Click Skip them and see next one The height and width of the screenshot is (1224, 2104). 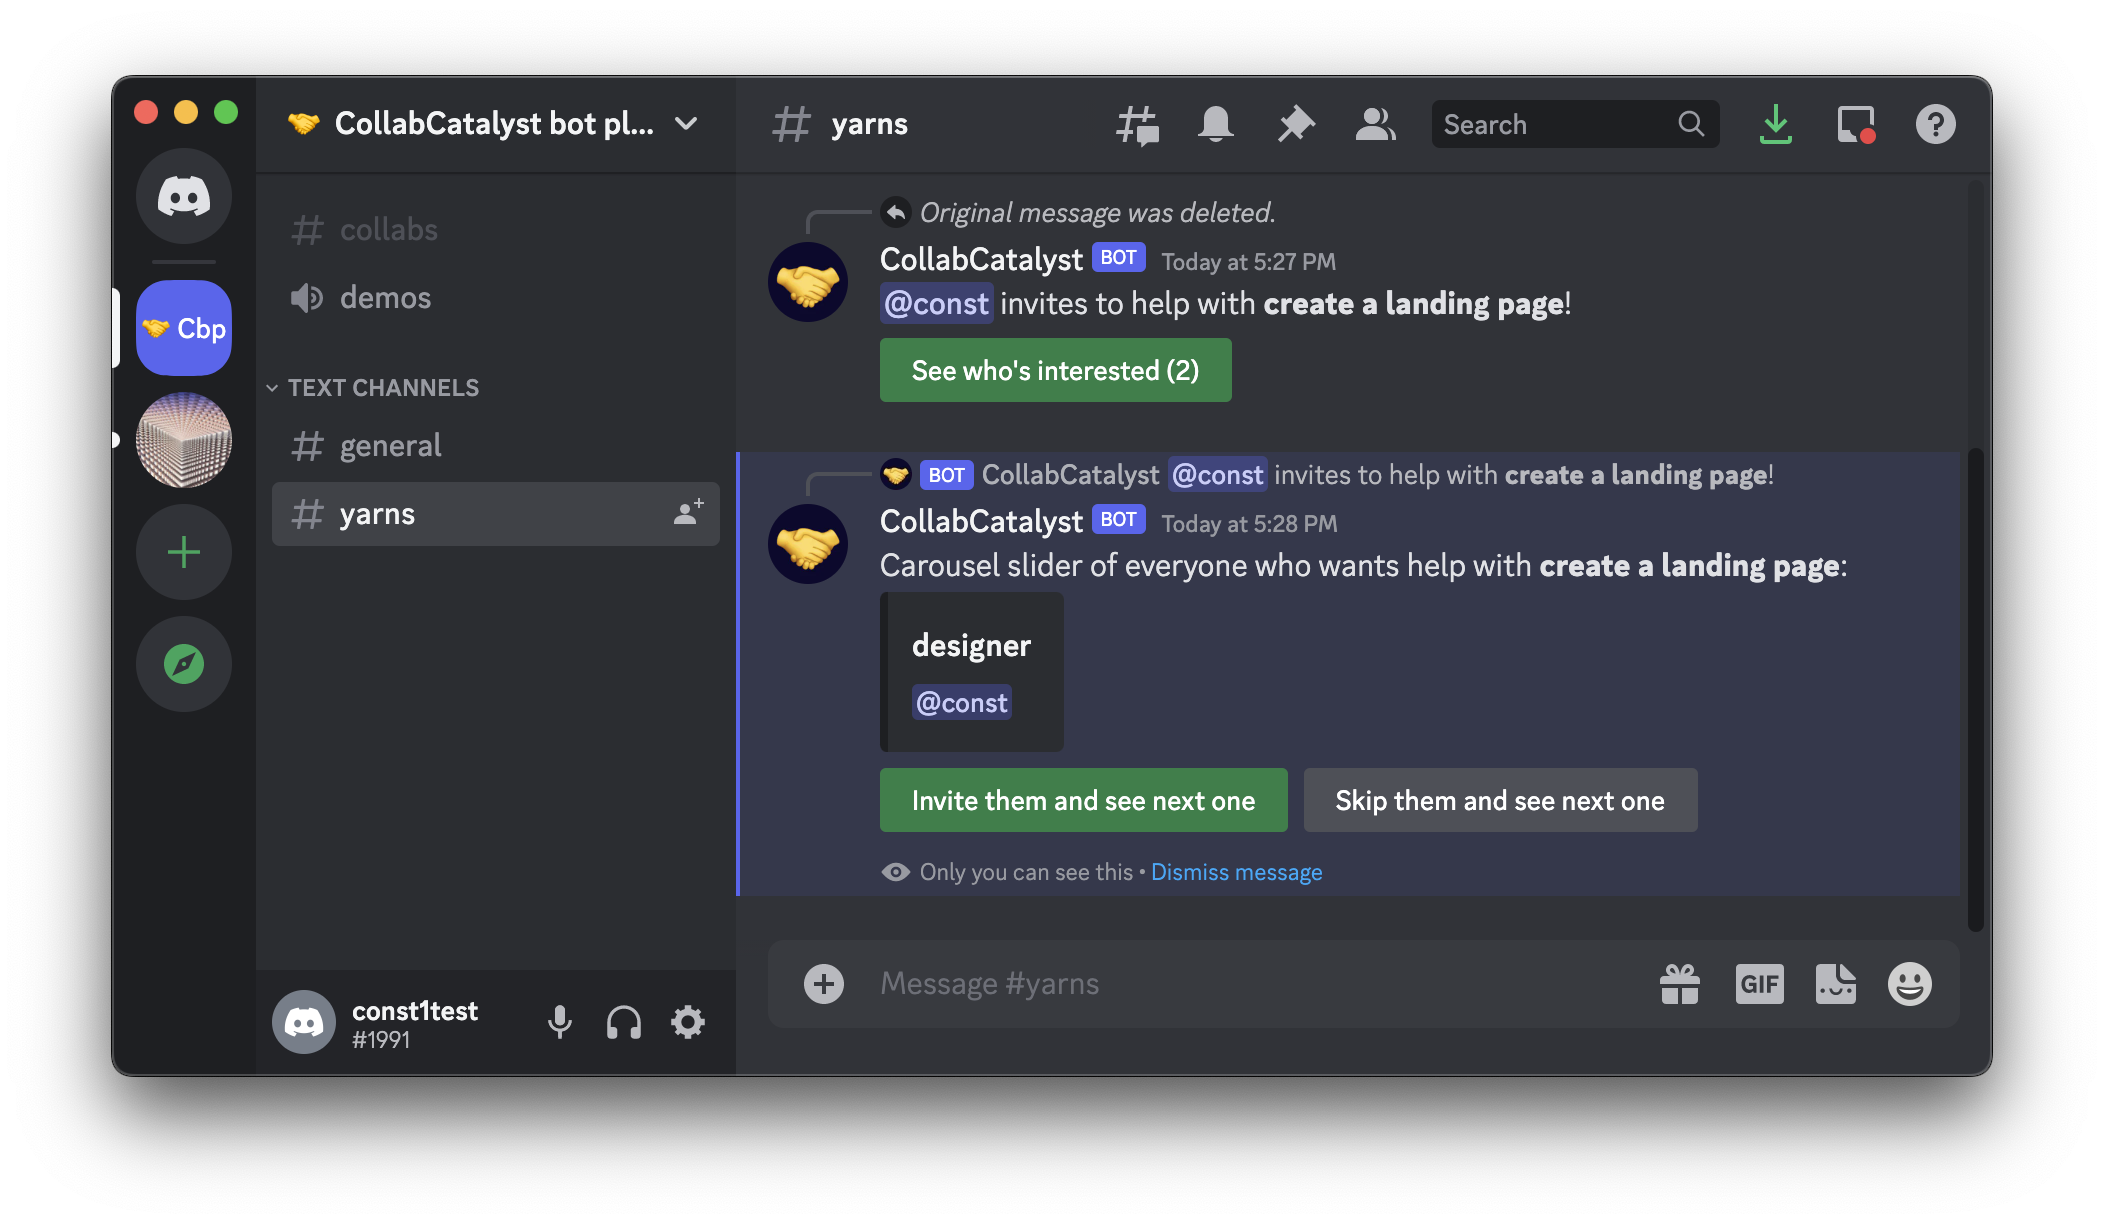[x=1500, y=800]
